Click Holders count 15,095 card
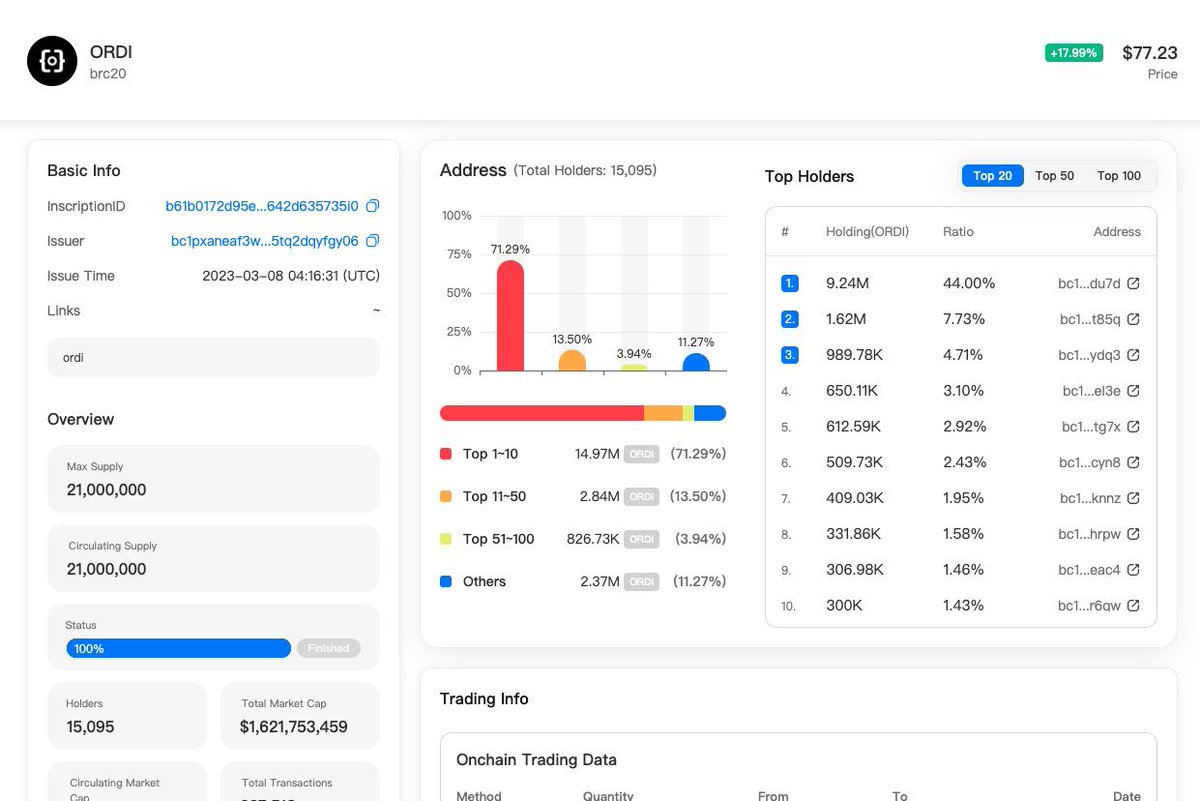The width and height of the screenshot is (1200, 801). (x=127, y=716)
